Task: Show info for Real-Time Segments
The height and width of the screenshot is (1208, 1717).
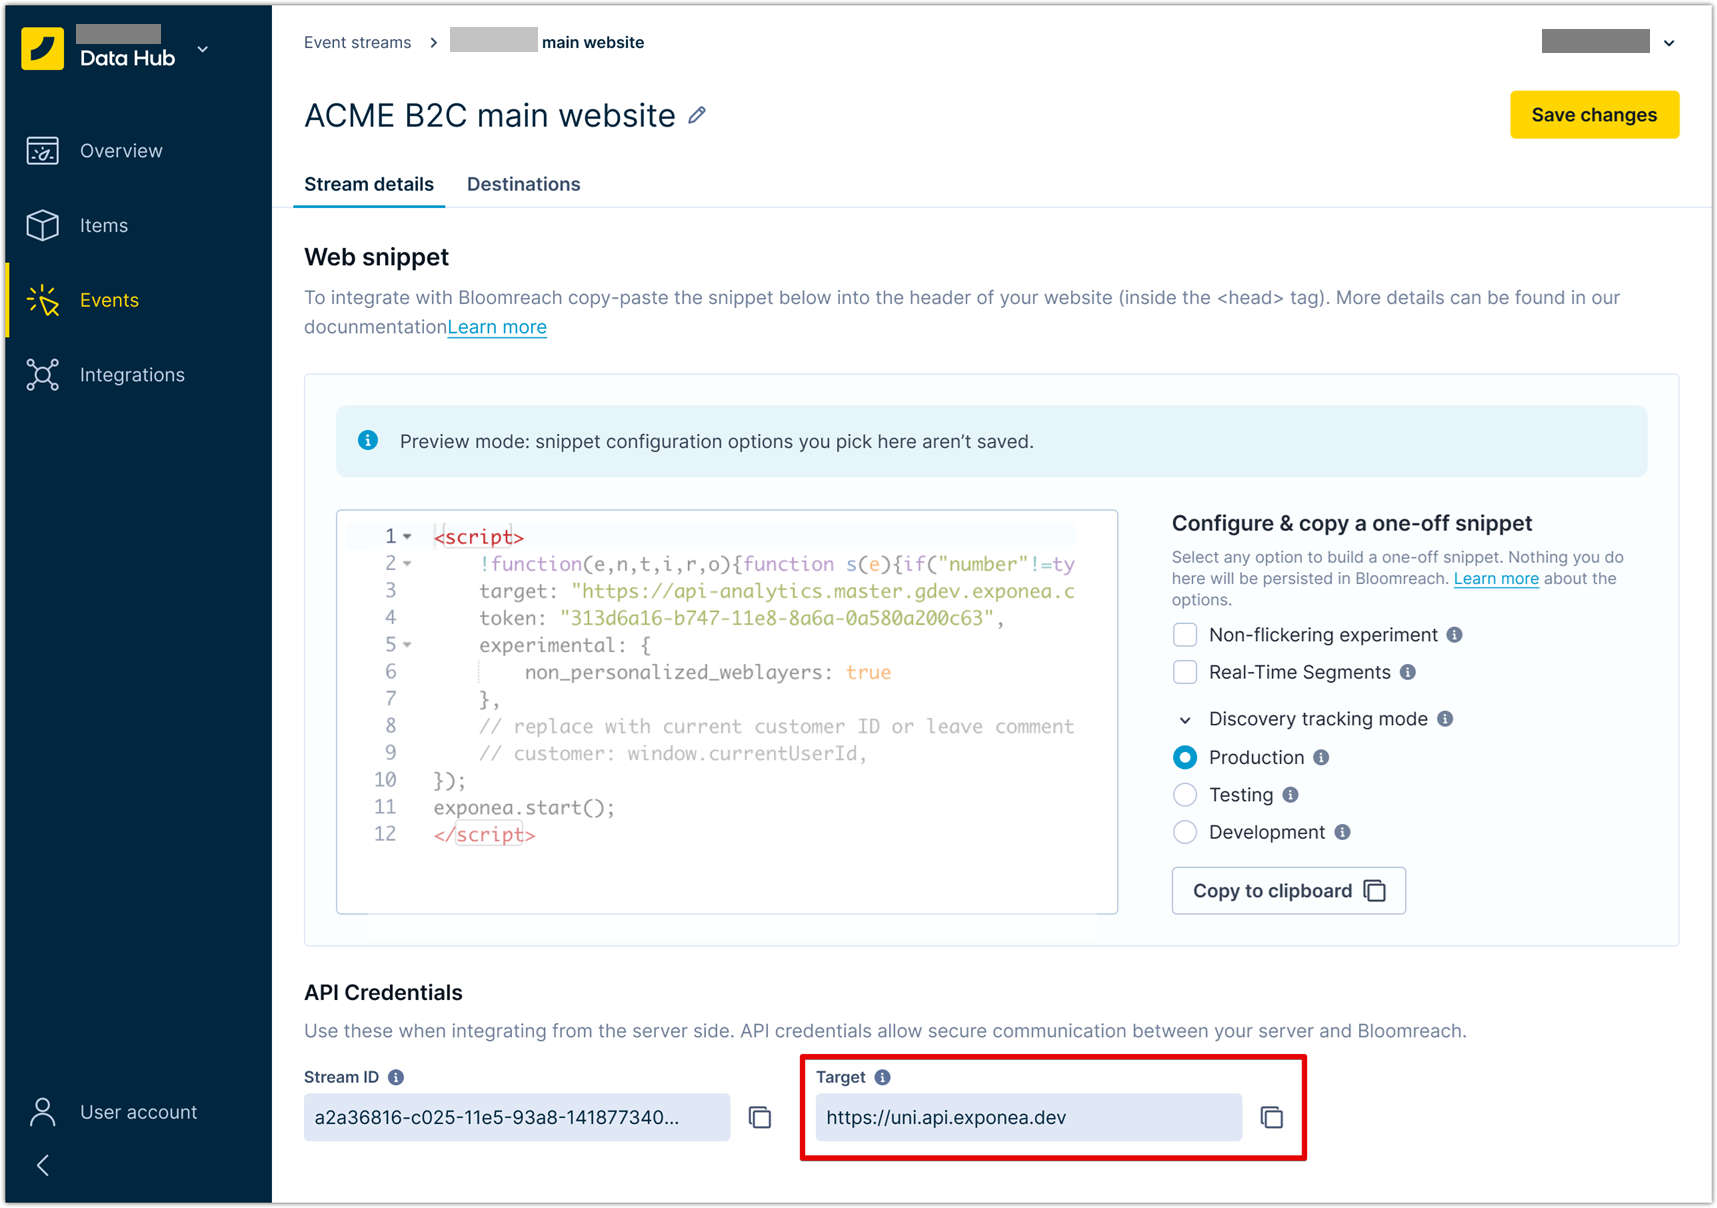Action: [1408, 672]
